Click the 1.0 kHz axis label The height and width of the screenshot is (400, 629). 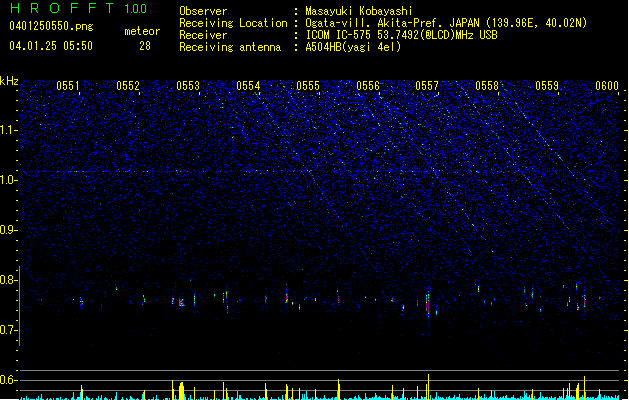click(9, 180)
